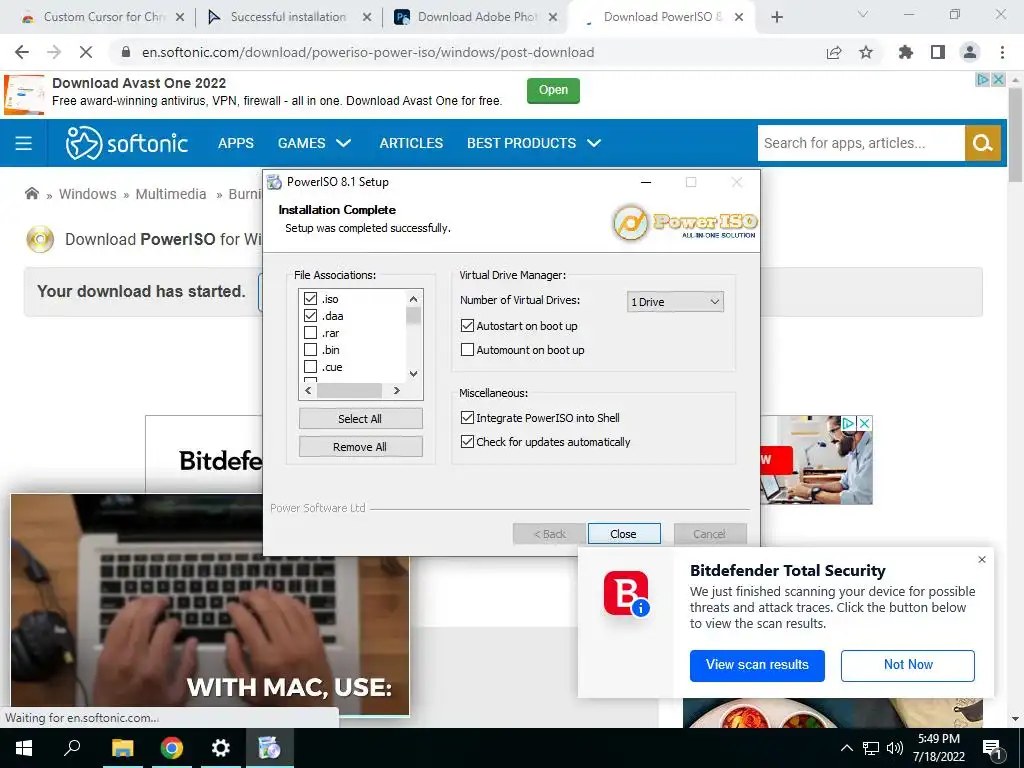This screenshot has height=768, width=1024.
Task: Open Windows taskbar search
Action: [x=72, y=748]
